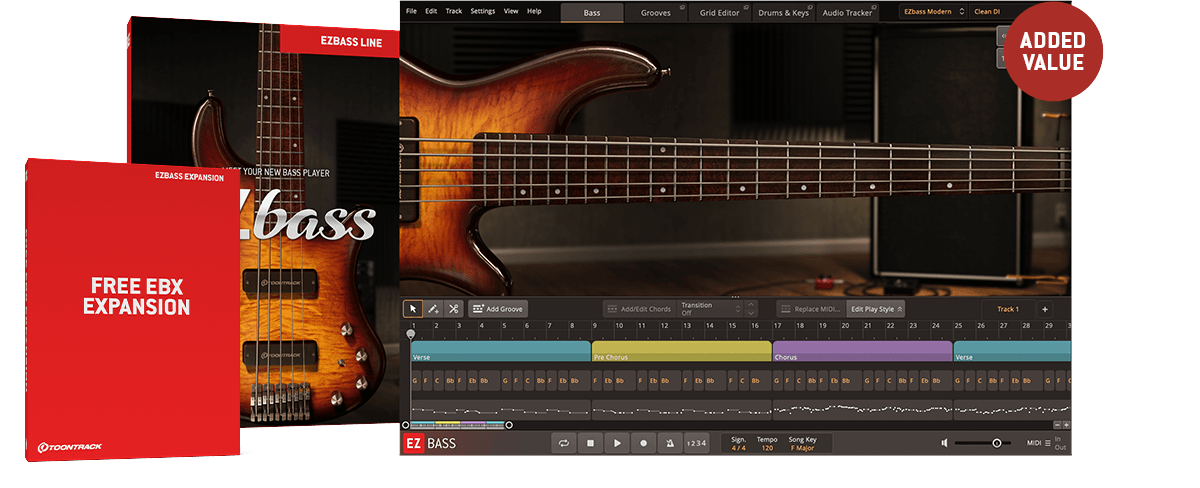The width and height of the screenshot is (1200, 488).
Task: Click bar 9 on the timeline ruler
Action: [595, 325]
